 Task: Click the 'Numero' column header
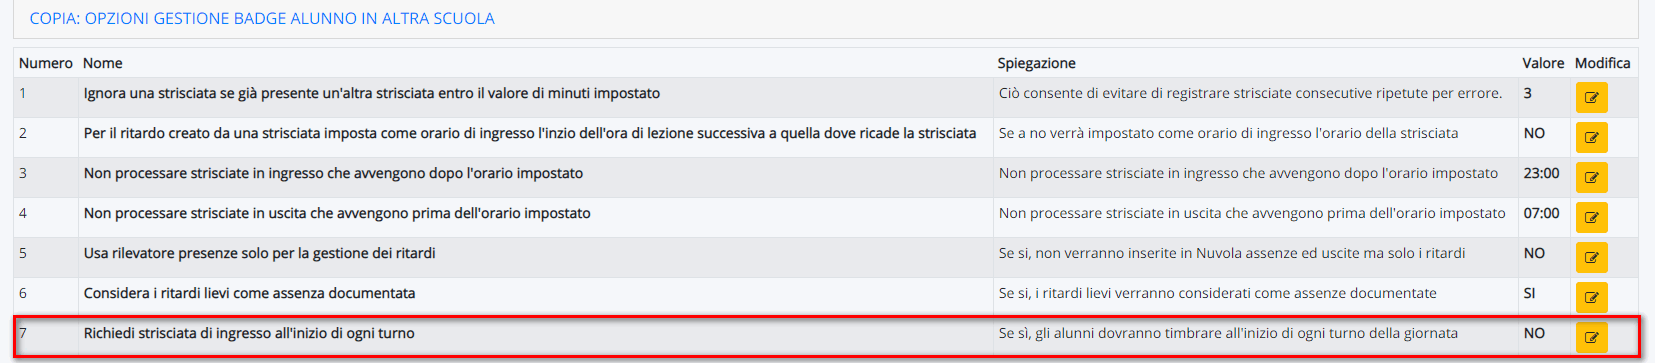[x=46, y=63]
